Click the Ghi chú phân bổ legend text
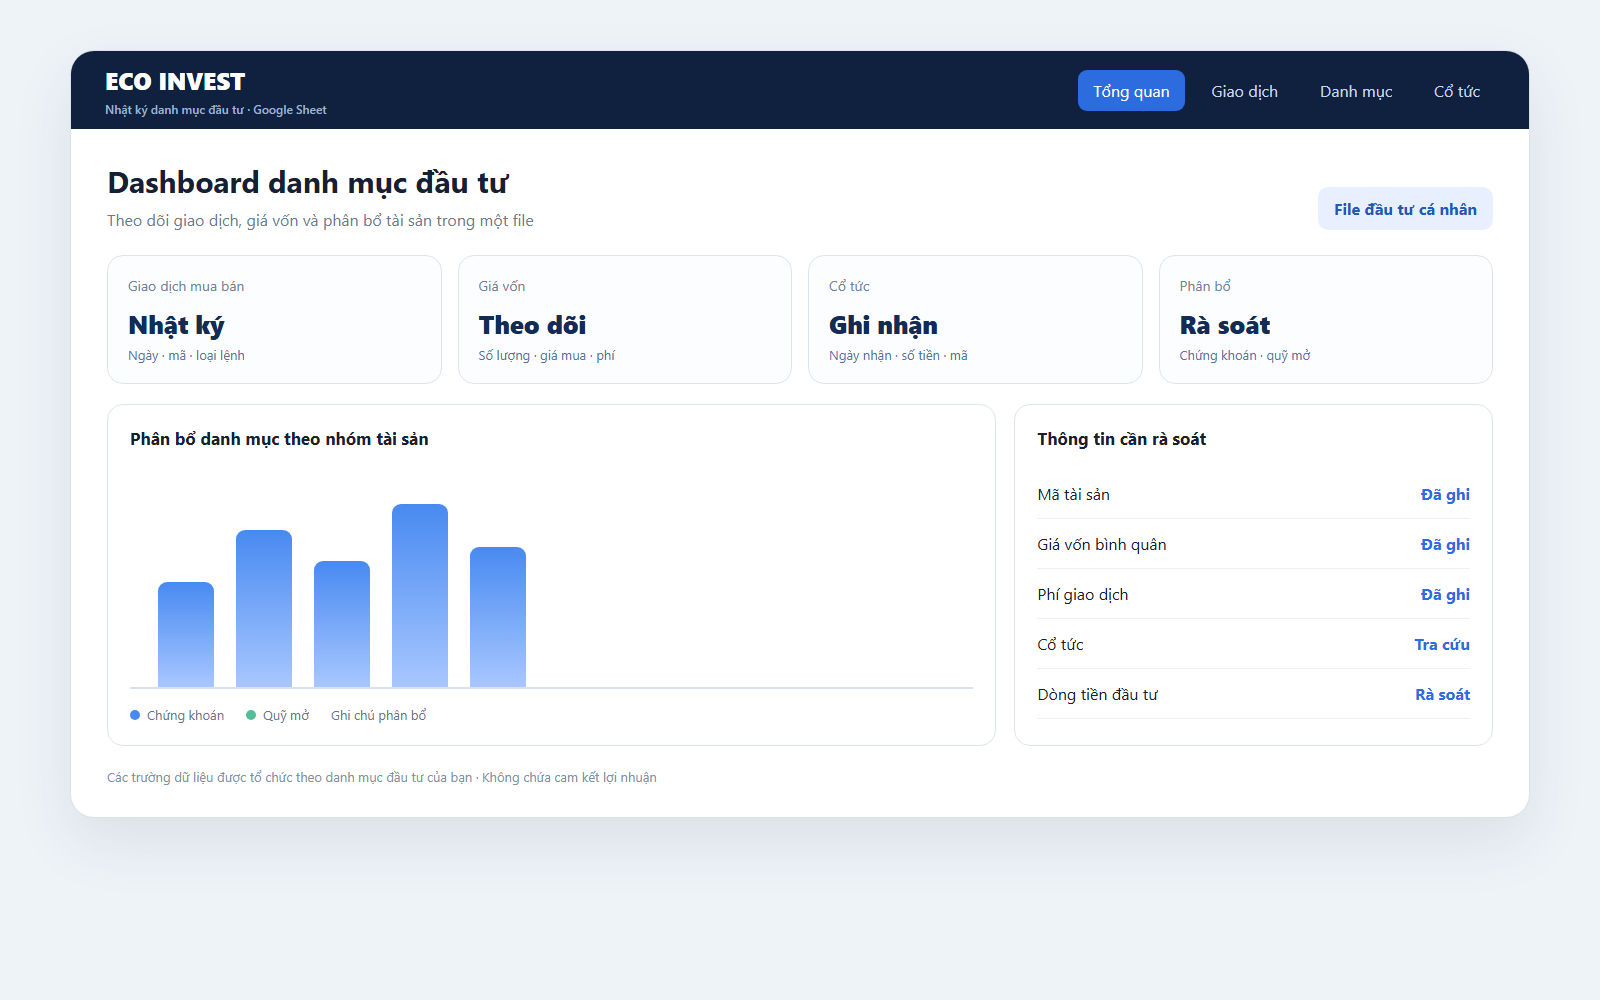The image size is (1600, 1000). point(379,715)
